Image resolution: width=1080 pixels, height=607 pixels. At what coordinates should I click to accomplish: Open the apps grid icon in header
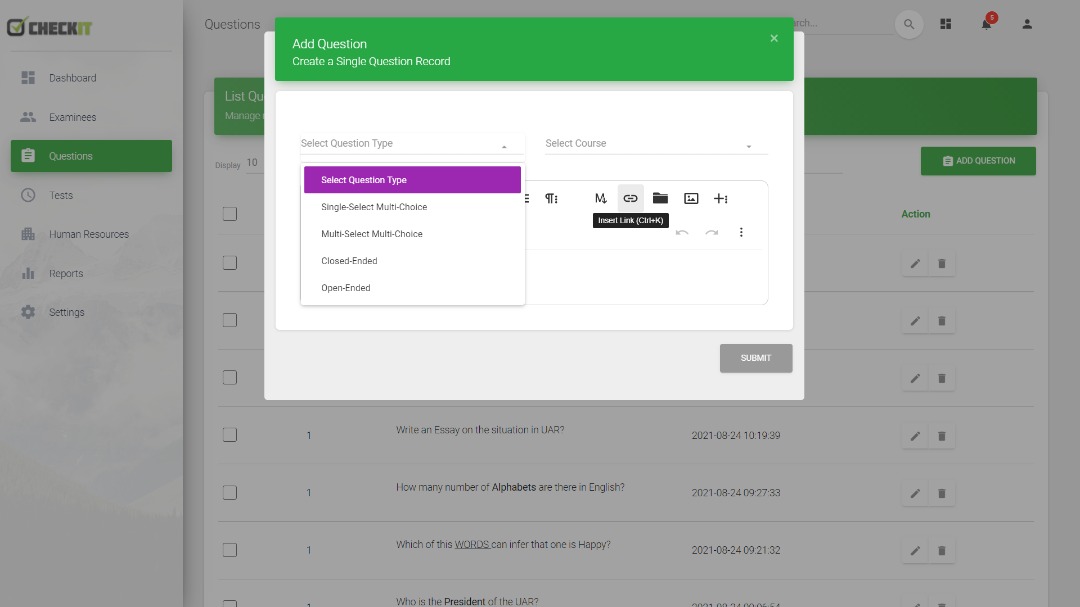946,24
